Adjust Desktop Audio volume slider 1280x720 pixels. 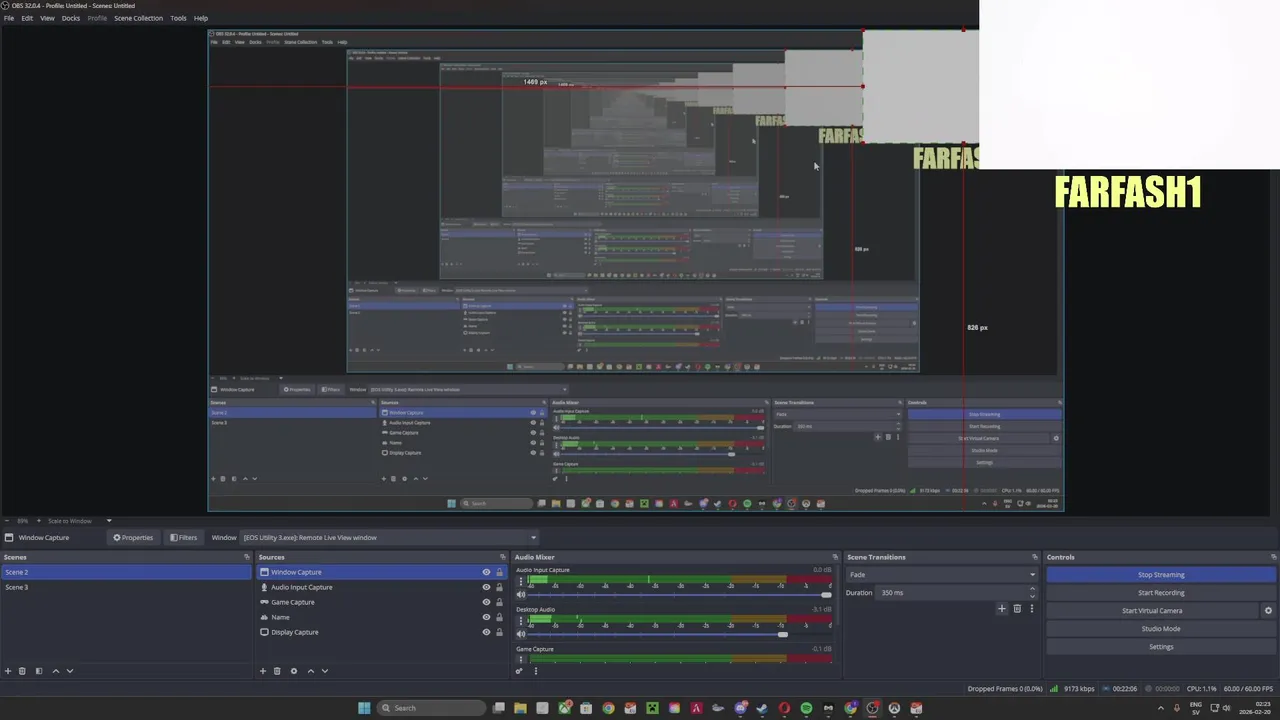[x=680, y=634]
